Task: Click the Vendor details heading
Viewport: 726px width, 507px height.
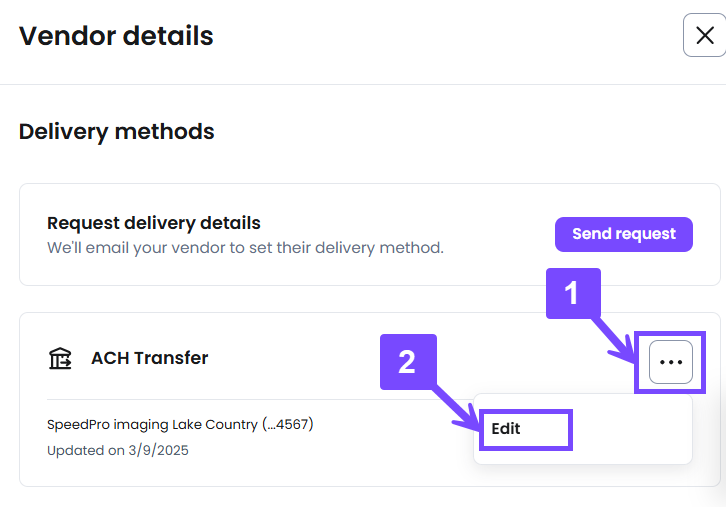Action: point(116,36)
